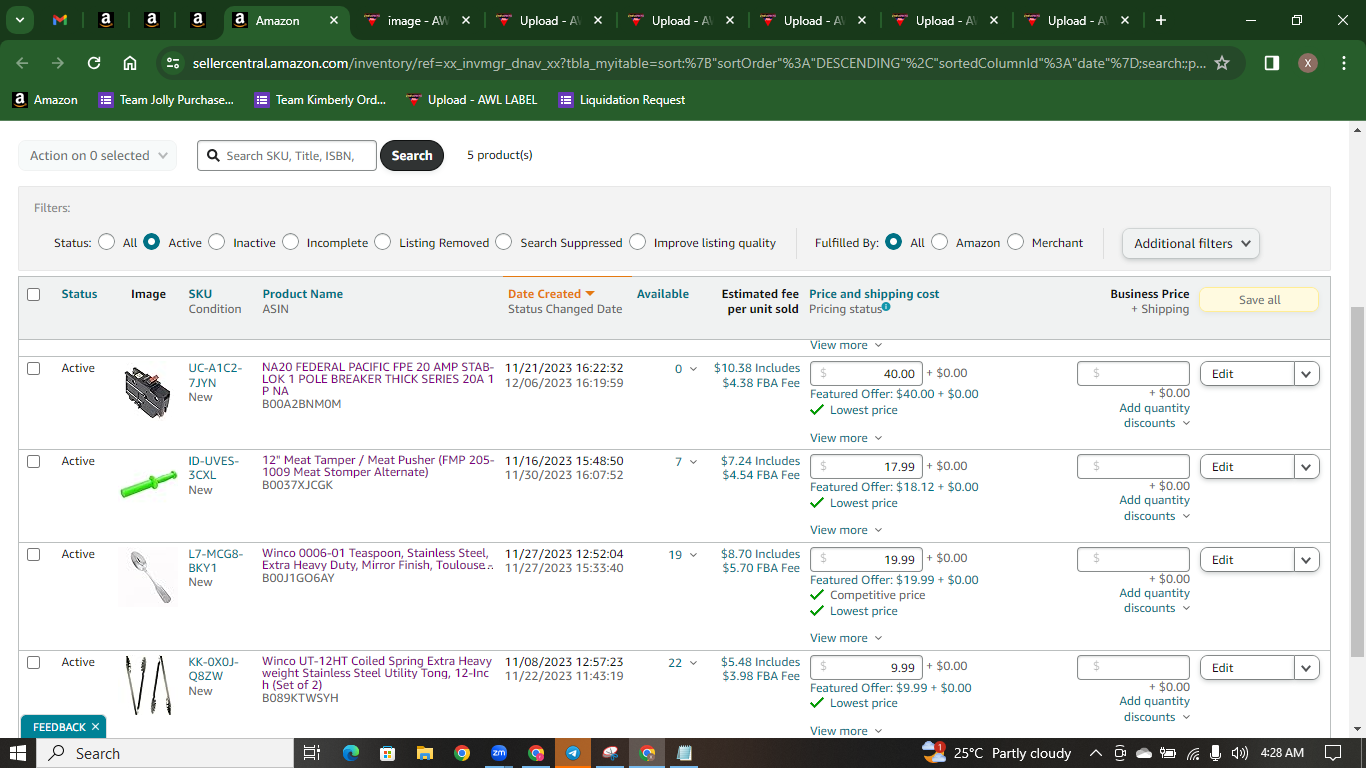Image resolution: width=1366 pixels, height=768 pixels.
Task: Select the Inactive status filter
Action: pos(217,242)
